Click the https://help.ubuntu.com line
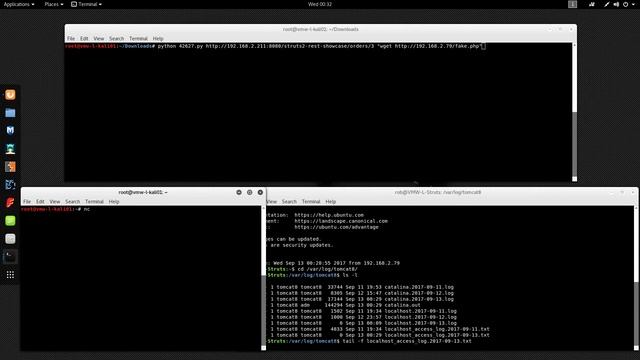The height and width of the screenshot is (360, 640). point(329,215)
